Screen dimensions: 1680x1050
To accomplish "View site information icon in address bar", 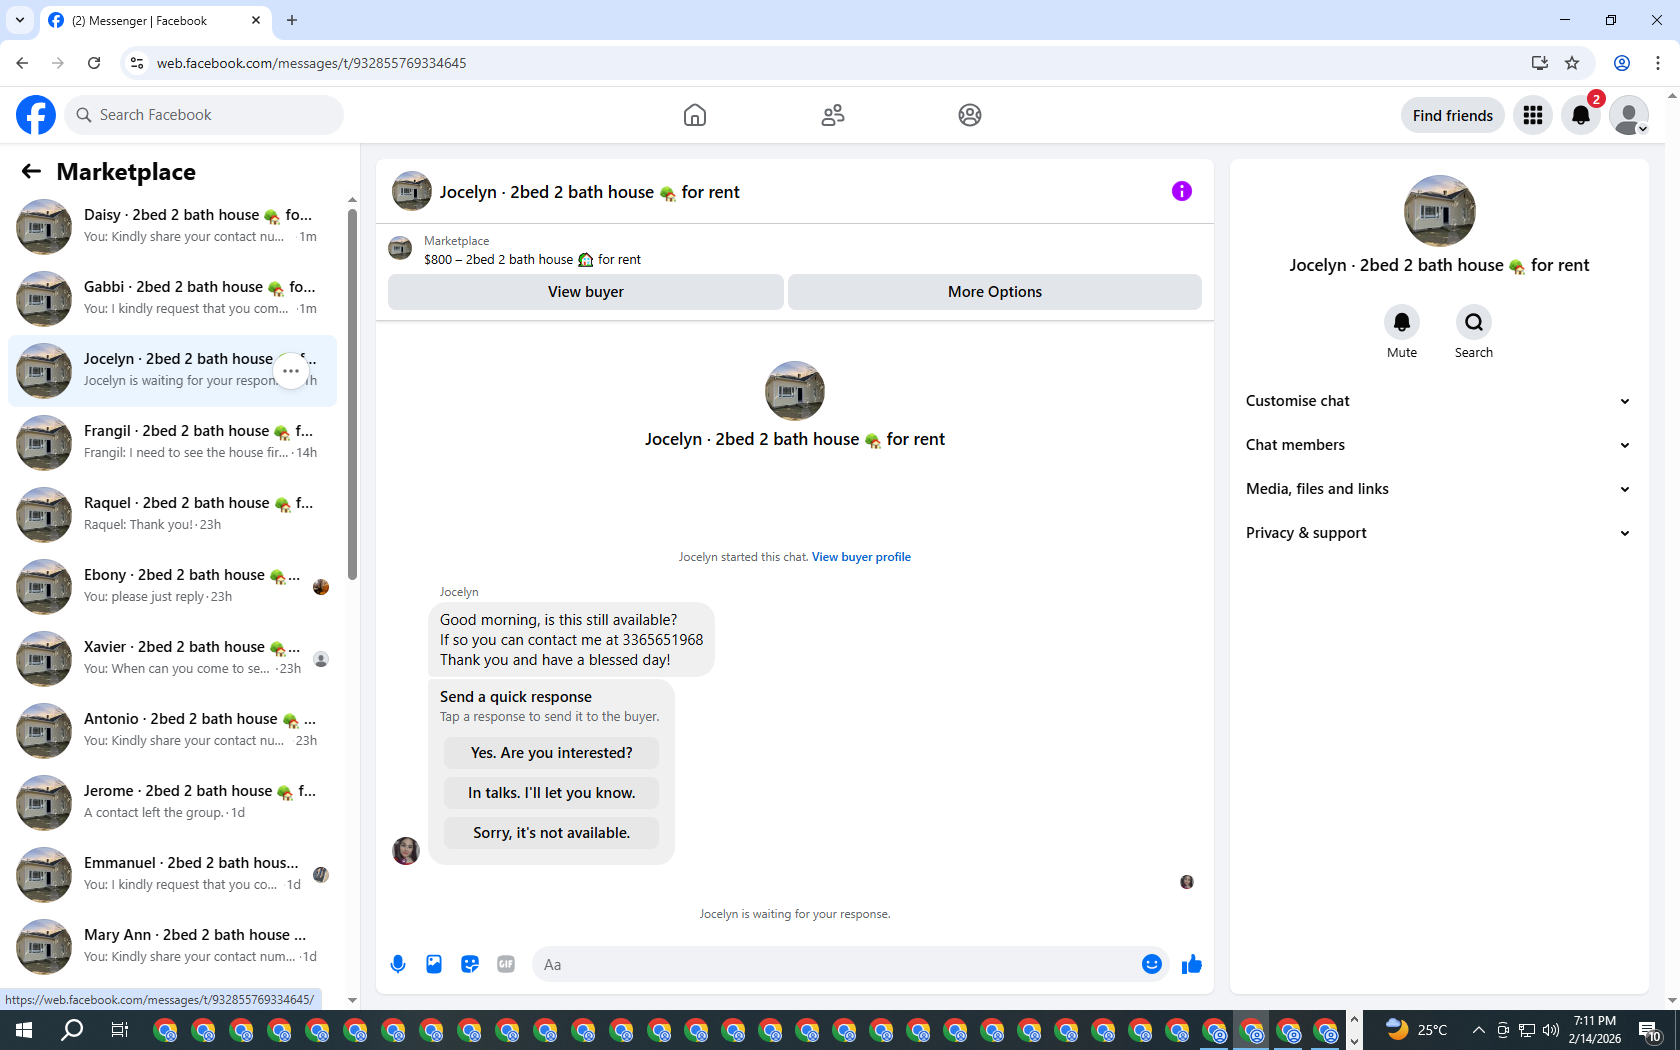I will (137, 63).
